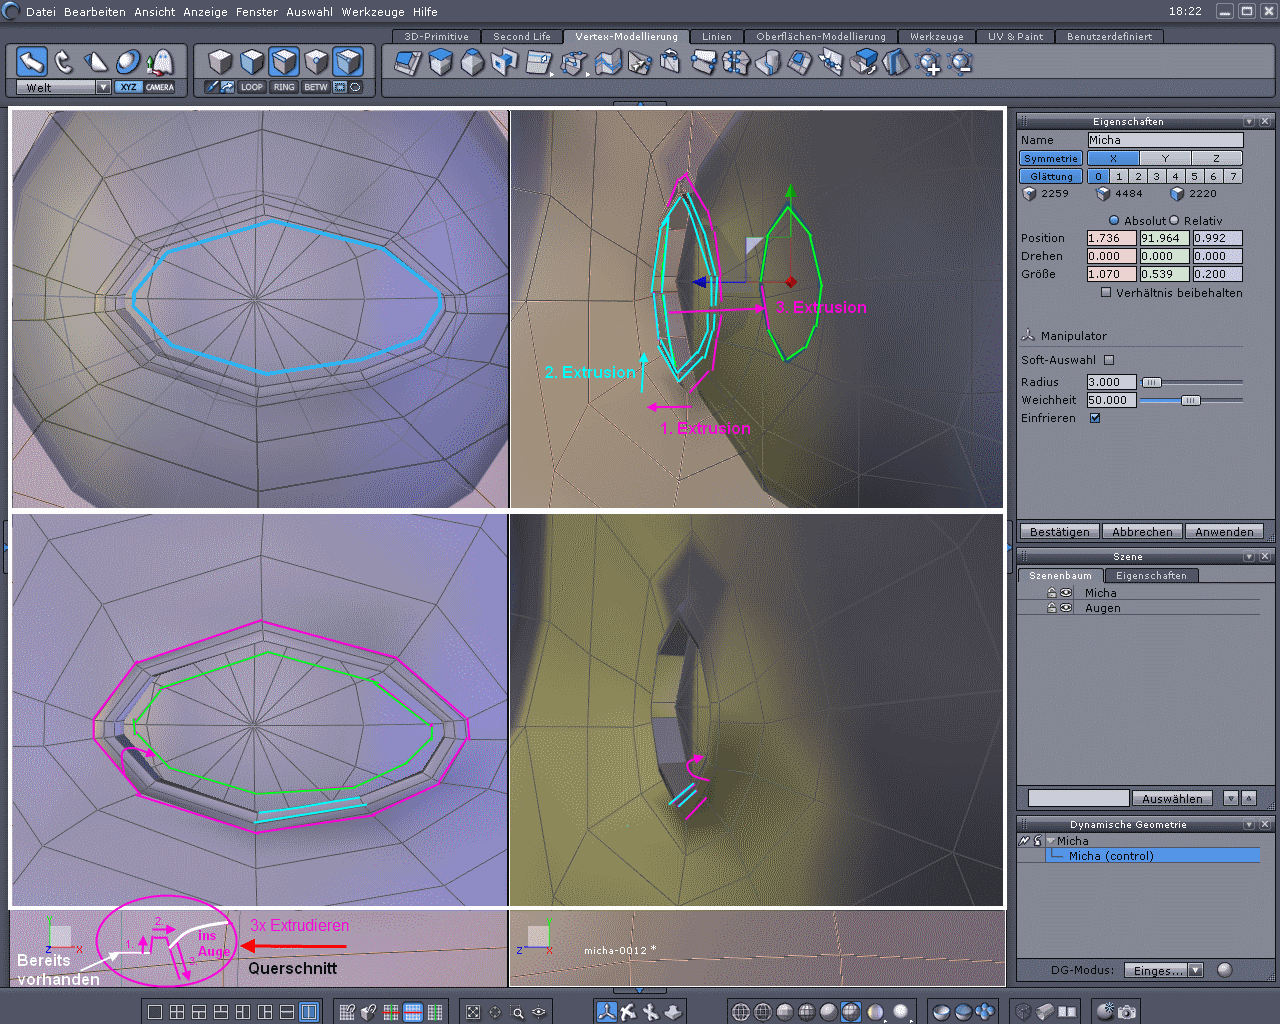
Task: Click the vertex tool icon with minus sign
Action: (960, 63)
